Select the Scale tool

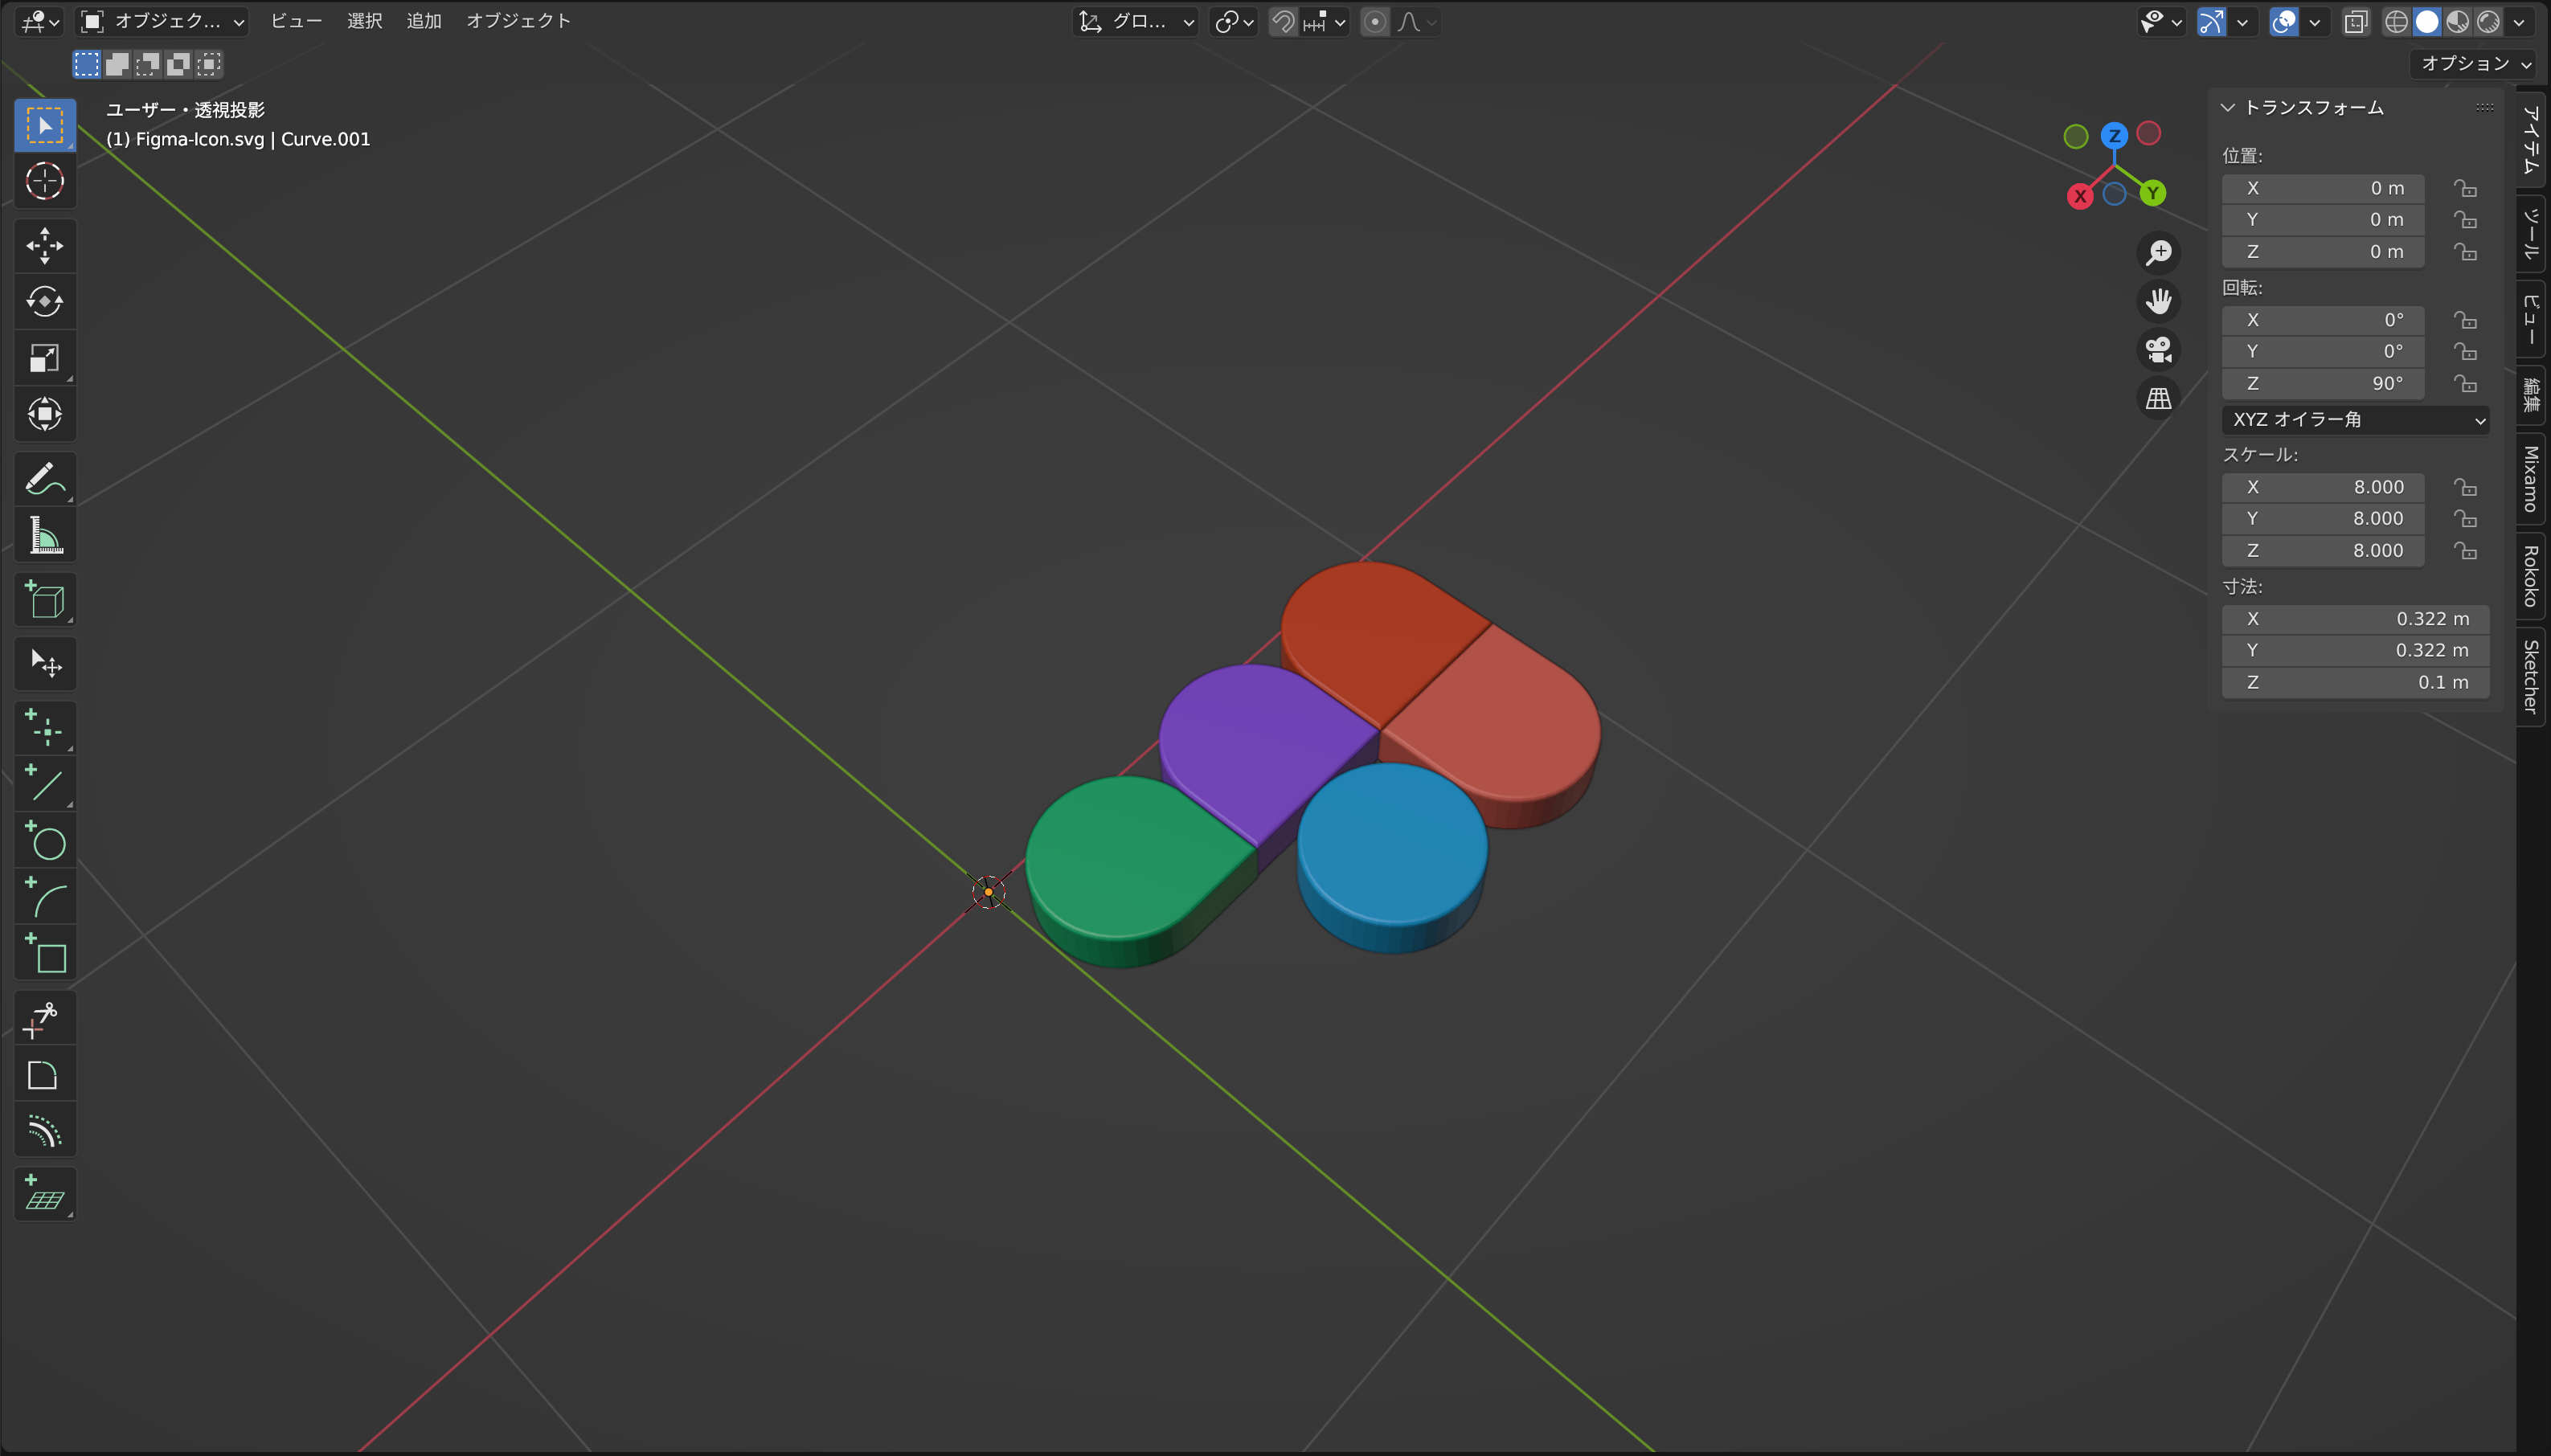click(45, 358)
